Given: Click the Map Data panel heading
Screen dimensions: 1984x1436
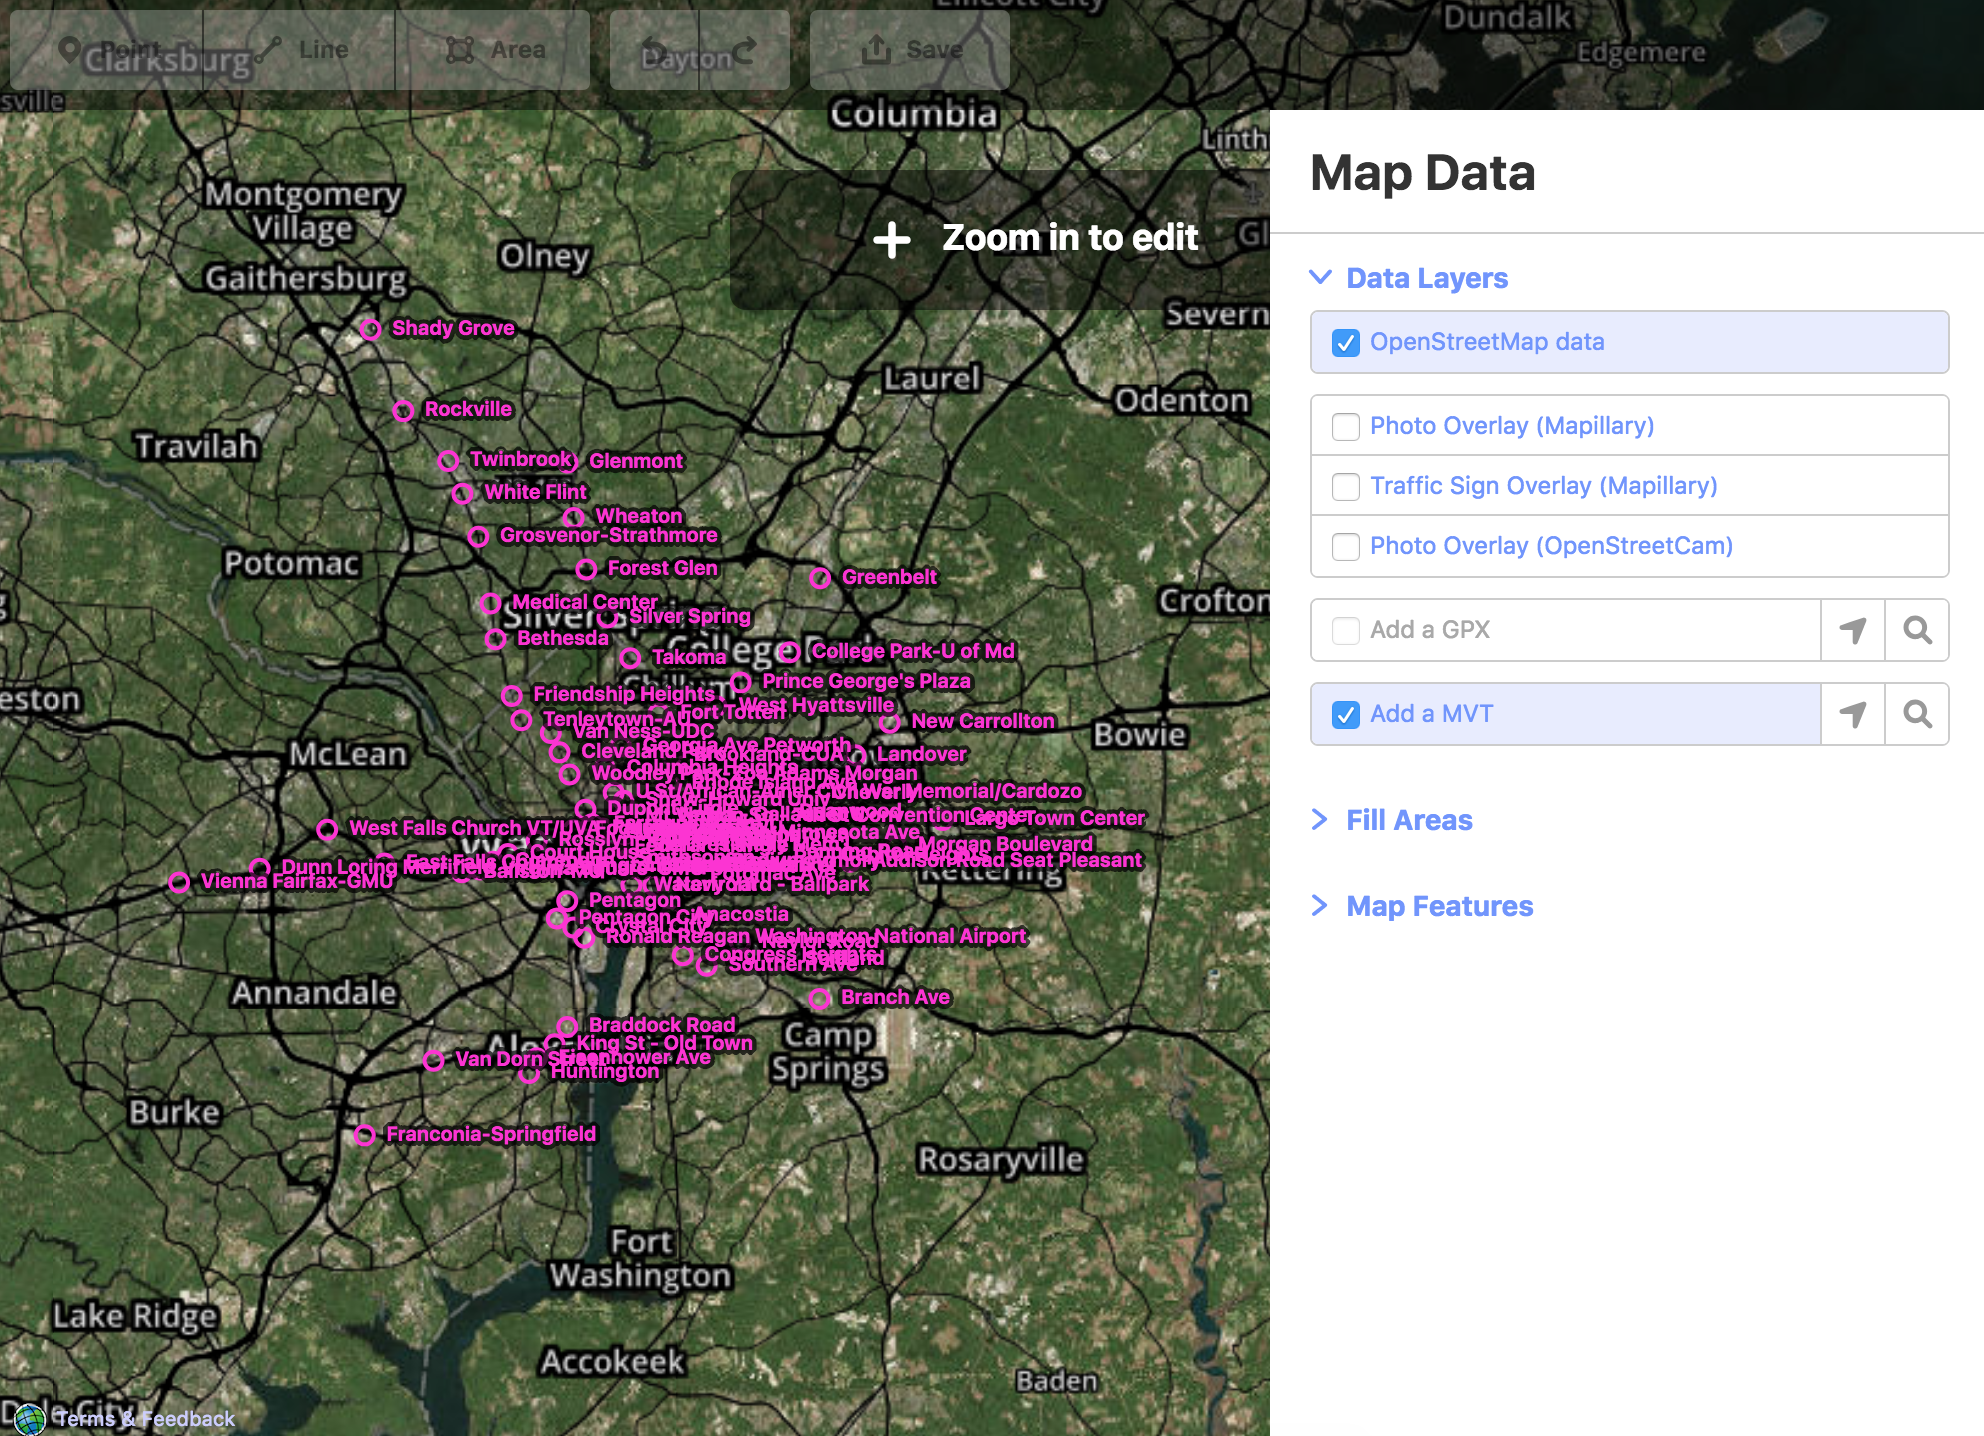Looking at the screenshot, I should tap(1422, 173).
